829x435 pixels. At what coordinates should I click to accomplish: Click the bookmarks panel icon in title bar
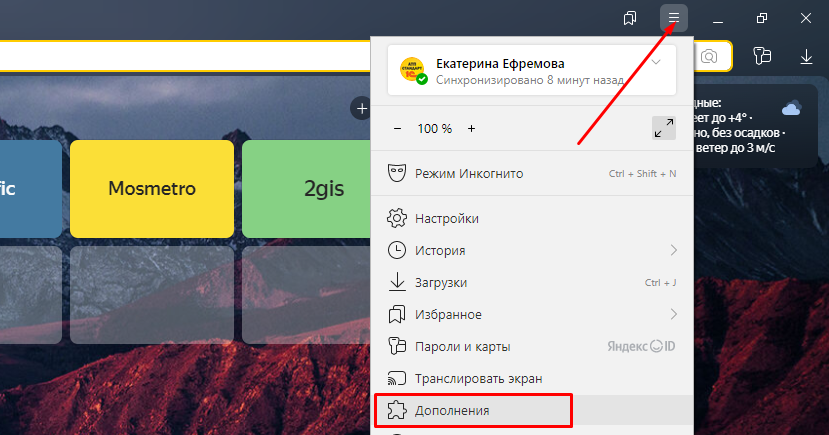630,18
